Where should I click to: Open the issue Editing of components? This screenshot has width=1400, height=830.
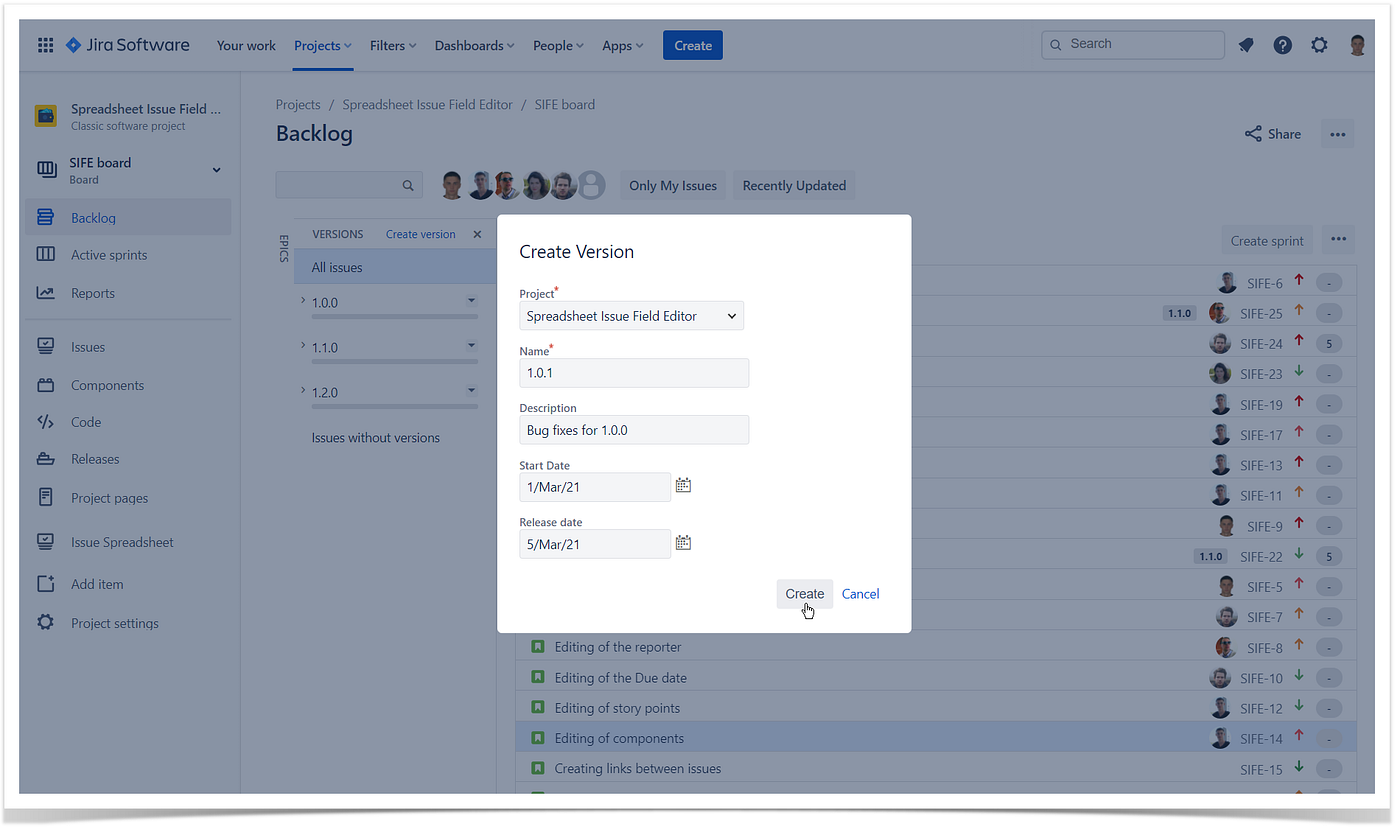tap(619, 738)
